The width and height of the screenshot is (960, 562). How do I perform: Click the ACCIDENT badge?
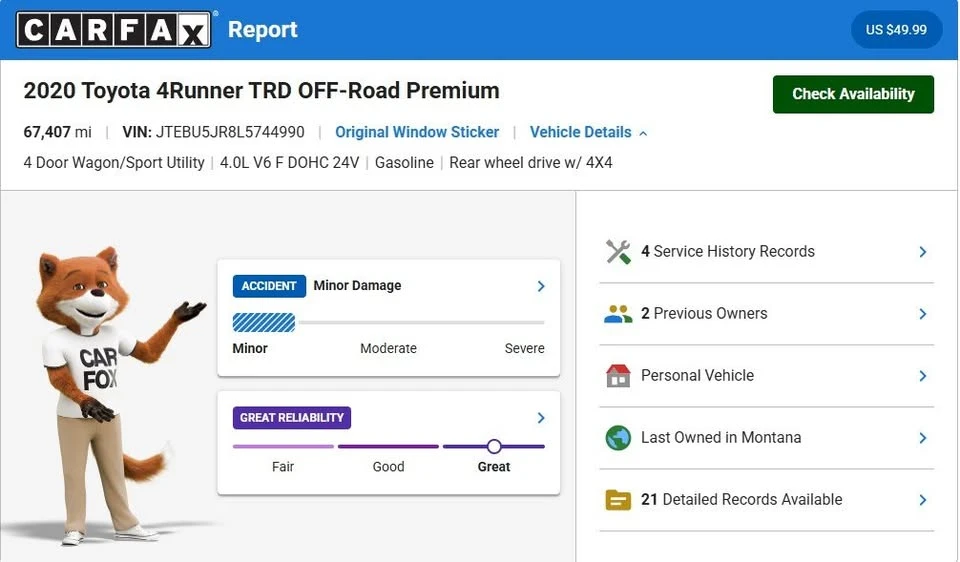click(269, 286)
